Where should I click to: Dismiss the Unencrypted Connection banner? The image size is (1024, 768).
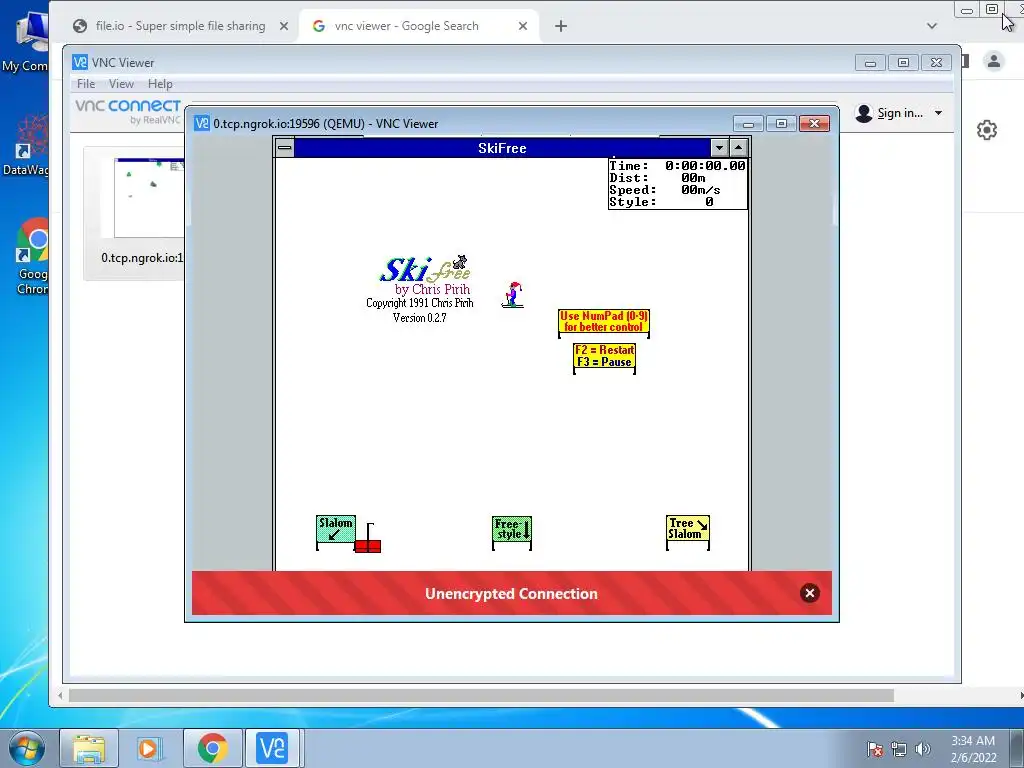pyautogui.click(x=810, y=593)
